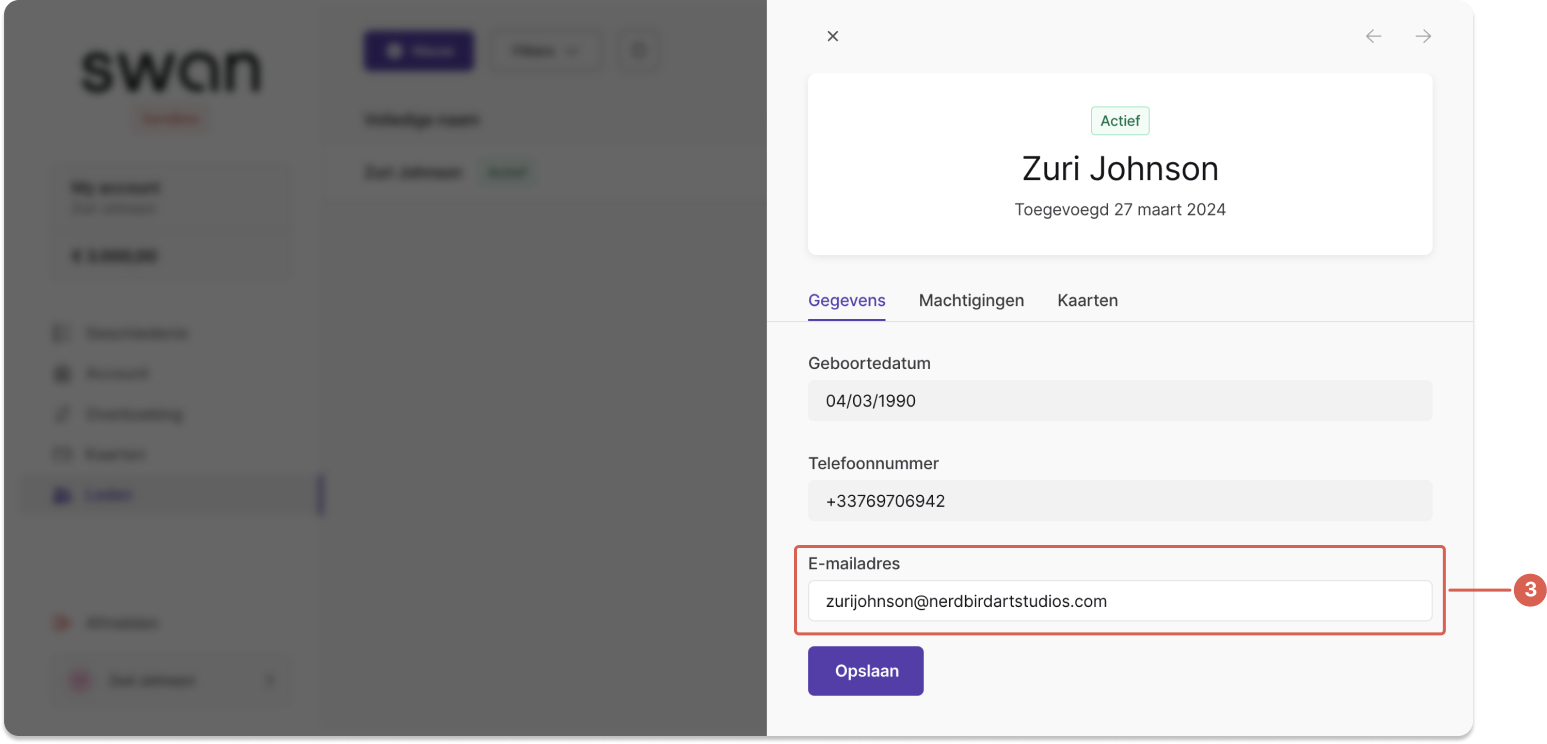Click the Telefoonnummer label
This screenshot has height=744, width=1547.
[873, 463]
